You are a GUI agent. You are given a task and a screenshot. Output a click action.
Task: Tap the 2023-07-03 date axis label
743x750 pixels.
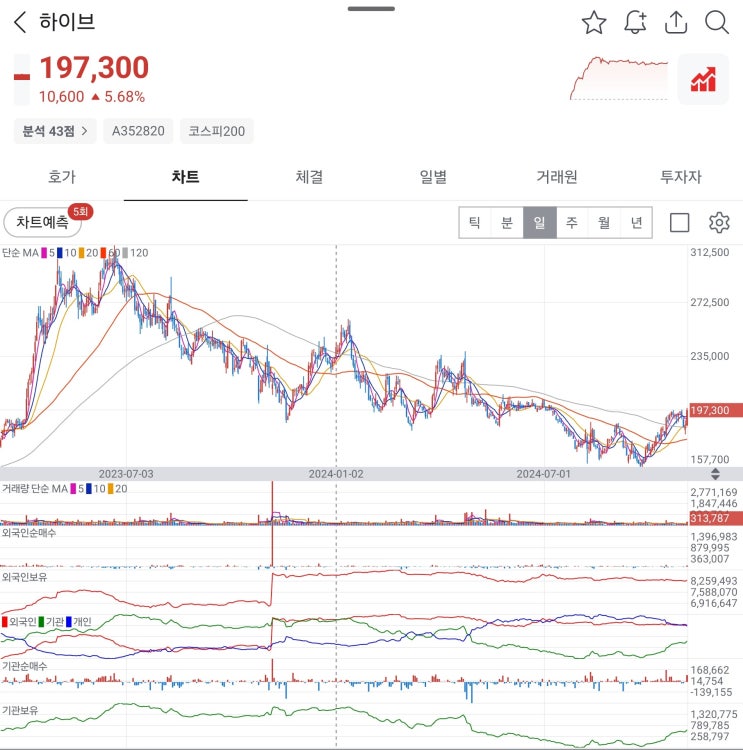[x=126, y=474]
